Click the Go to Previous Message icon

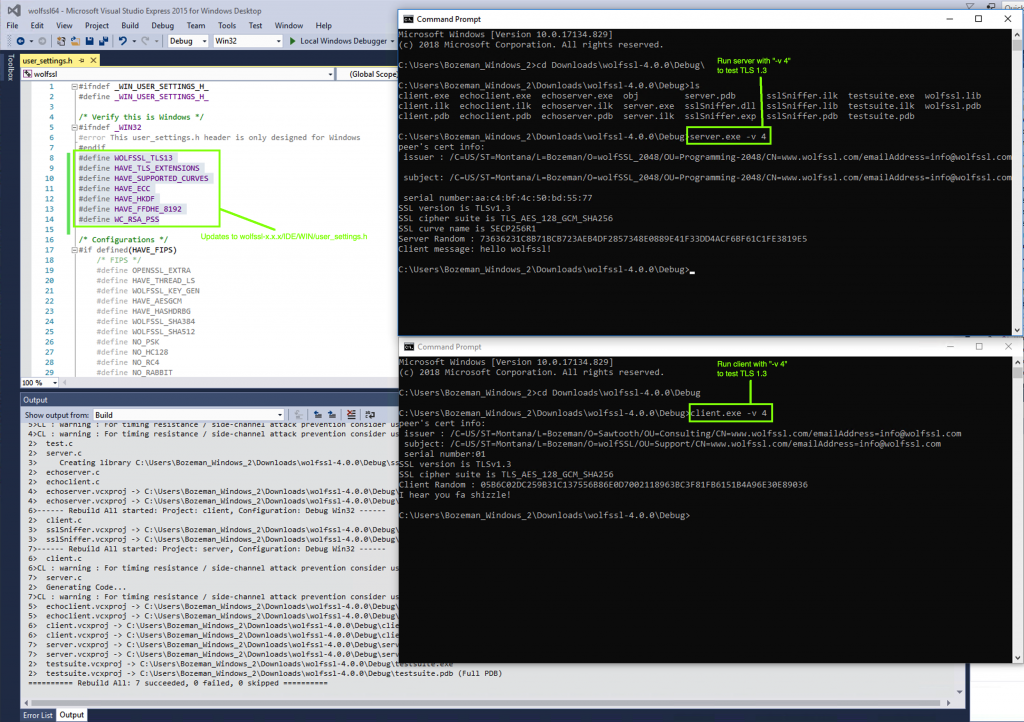[318, 413]
